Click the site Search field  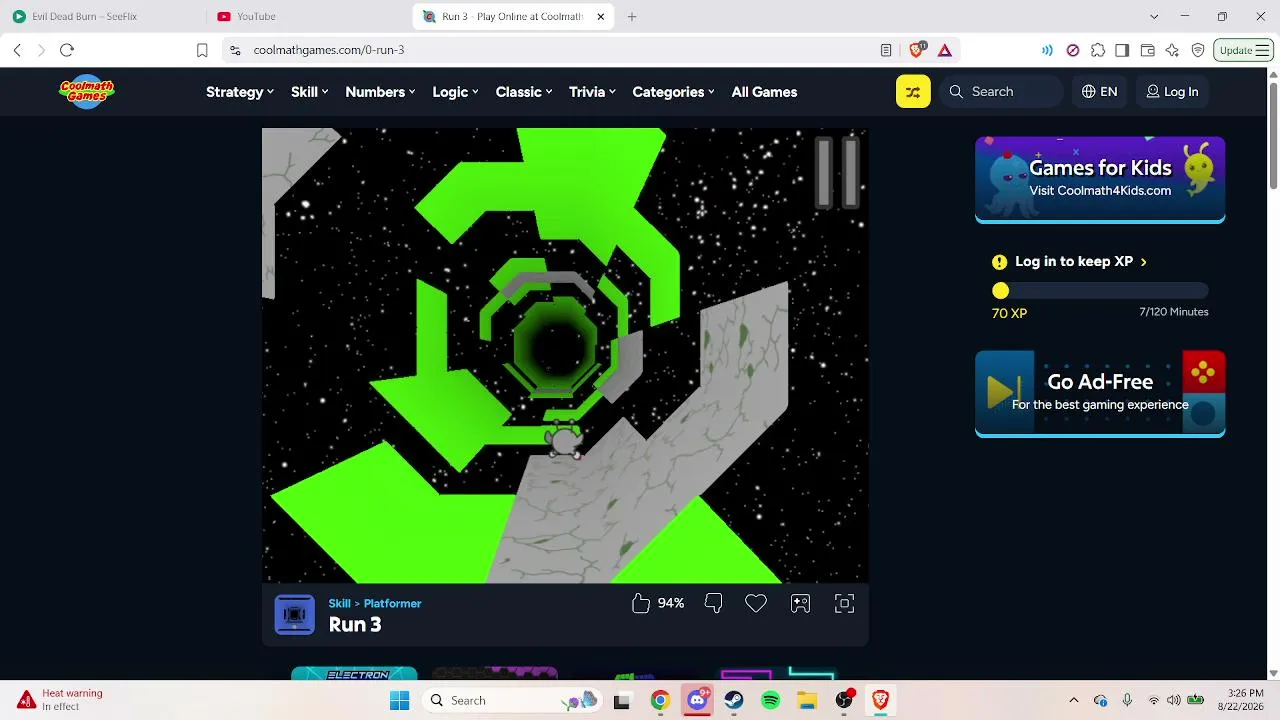click(x=1002, y=92)
